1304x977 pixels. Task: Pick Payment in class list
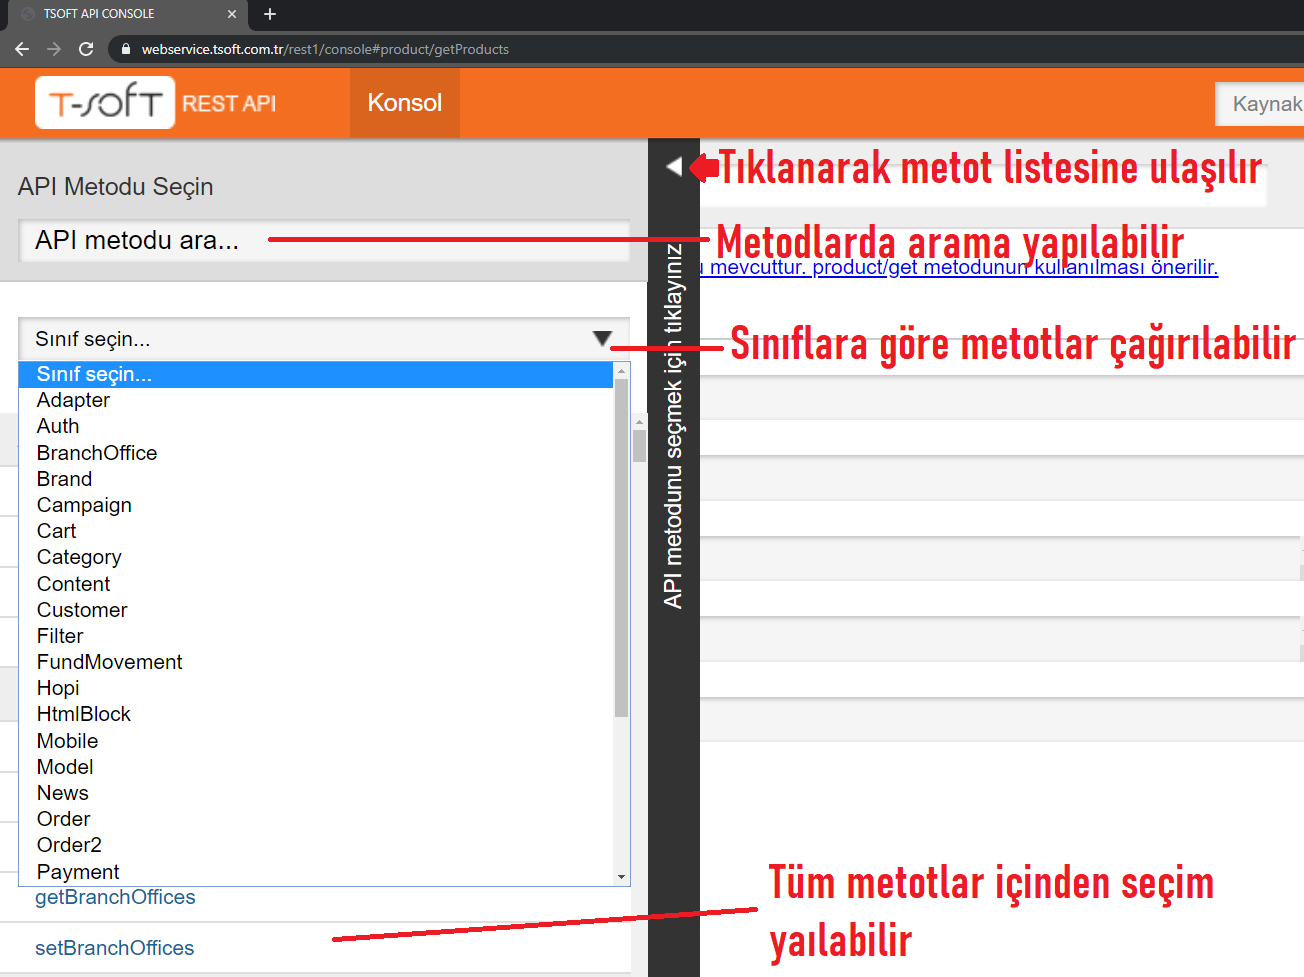click(x=316, y=872)
